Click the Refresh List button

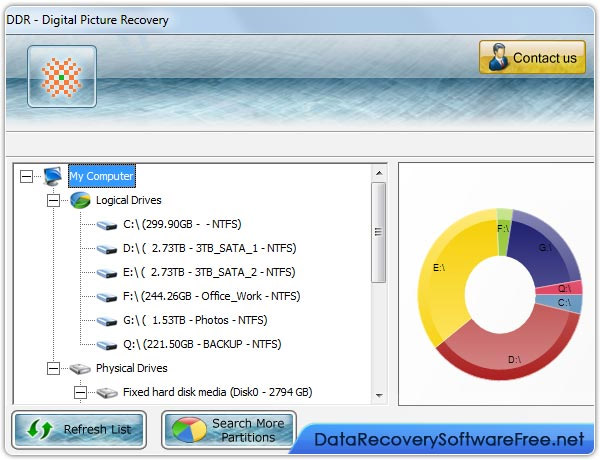tap(79, 429)
